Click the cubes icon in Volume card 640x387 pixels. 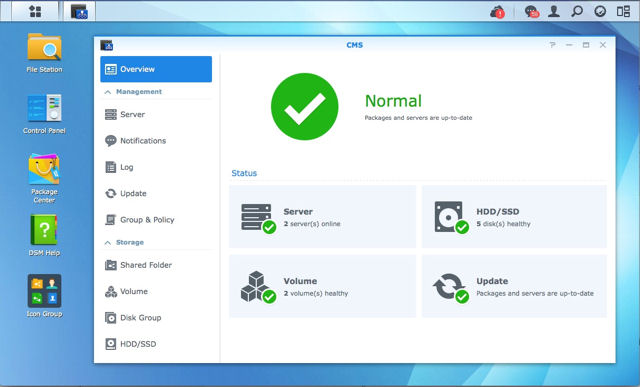258,287
